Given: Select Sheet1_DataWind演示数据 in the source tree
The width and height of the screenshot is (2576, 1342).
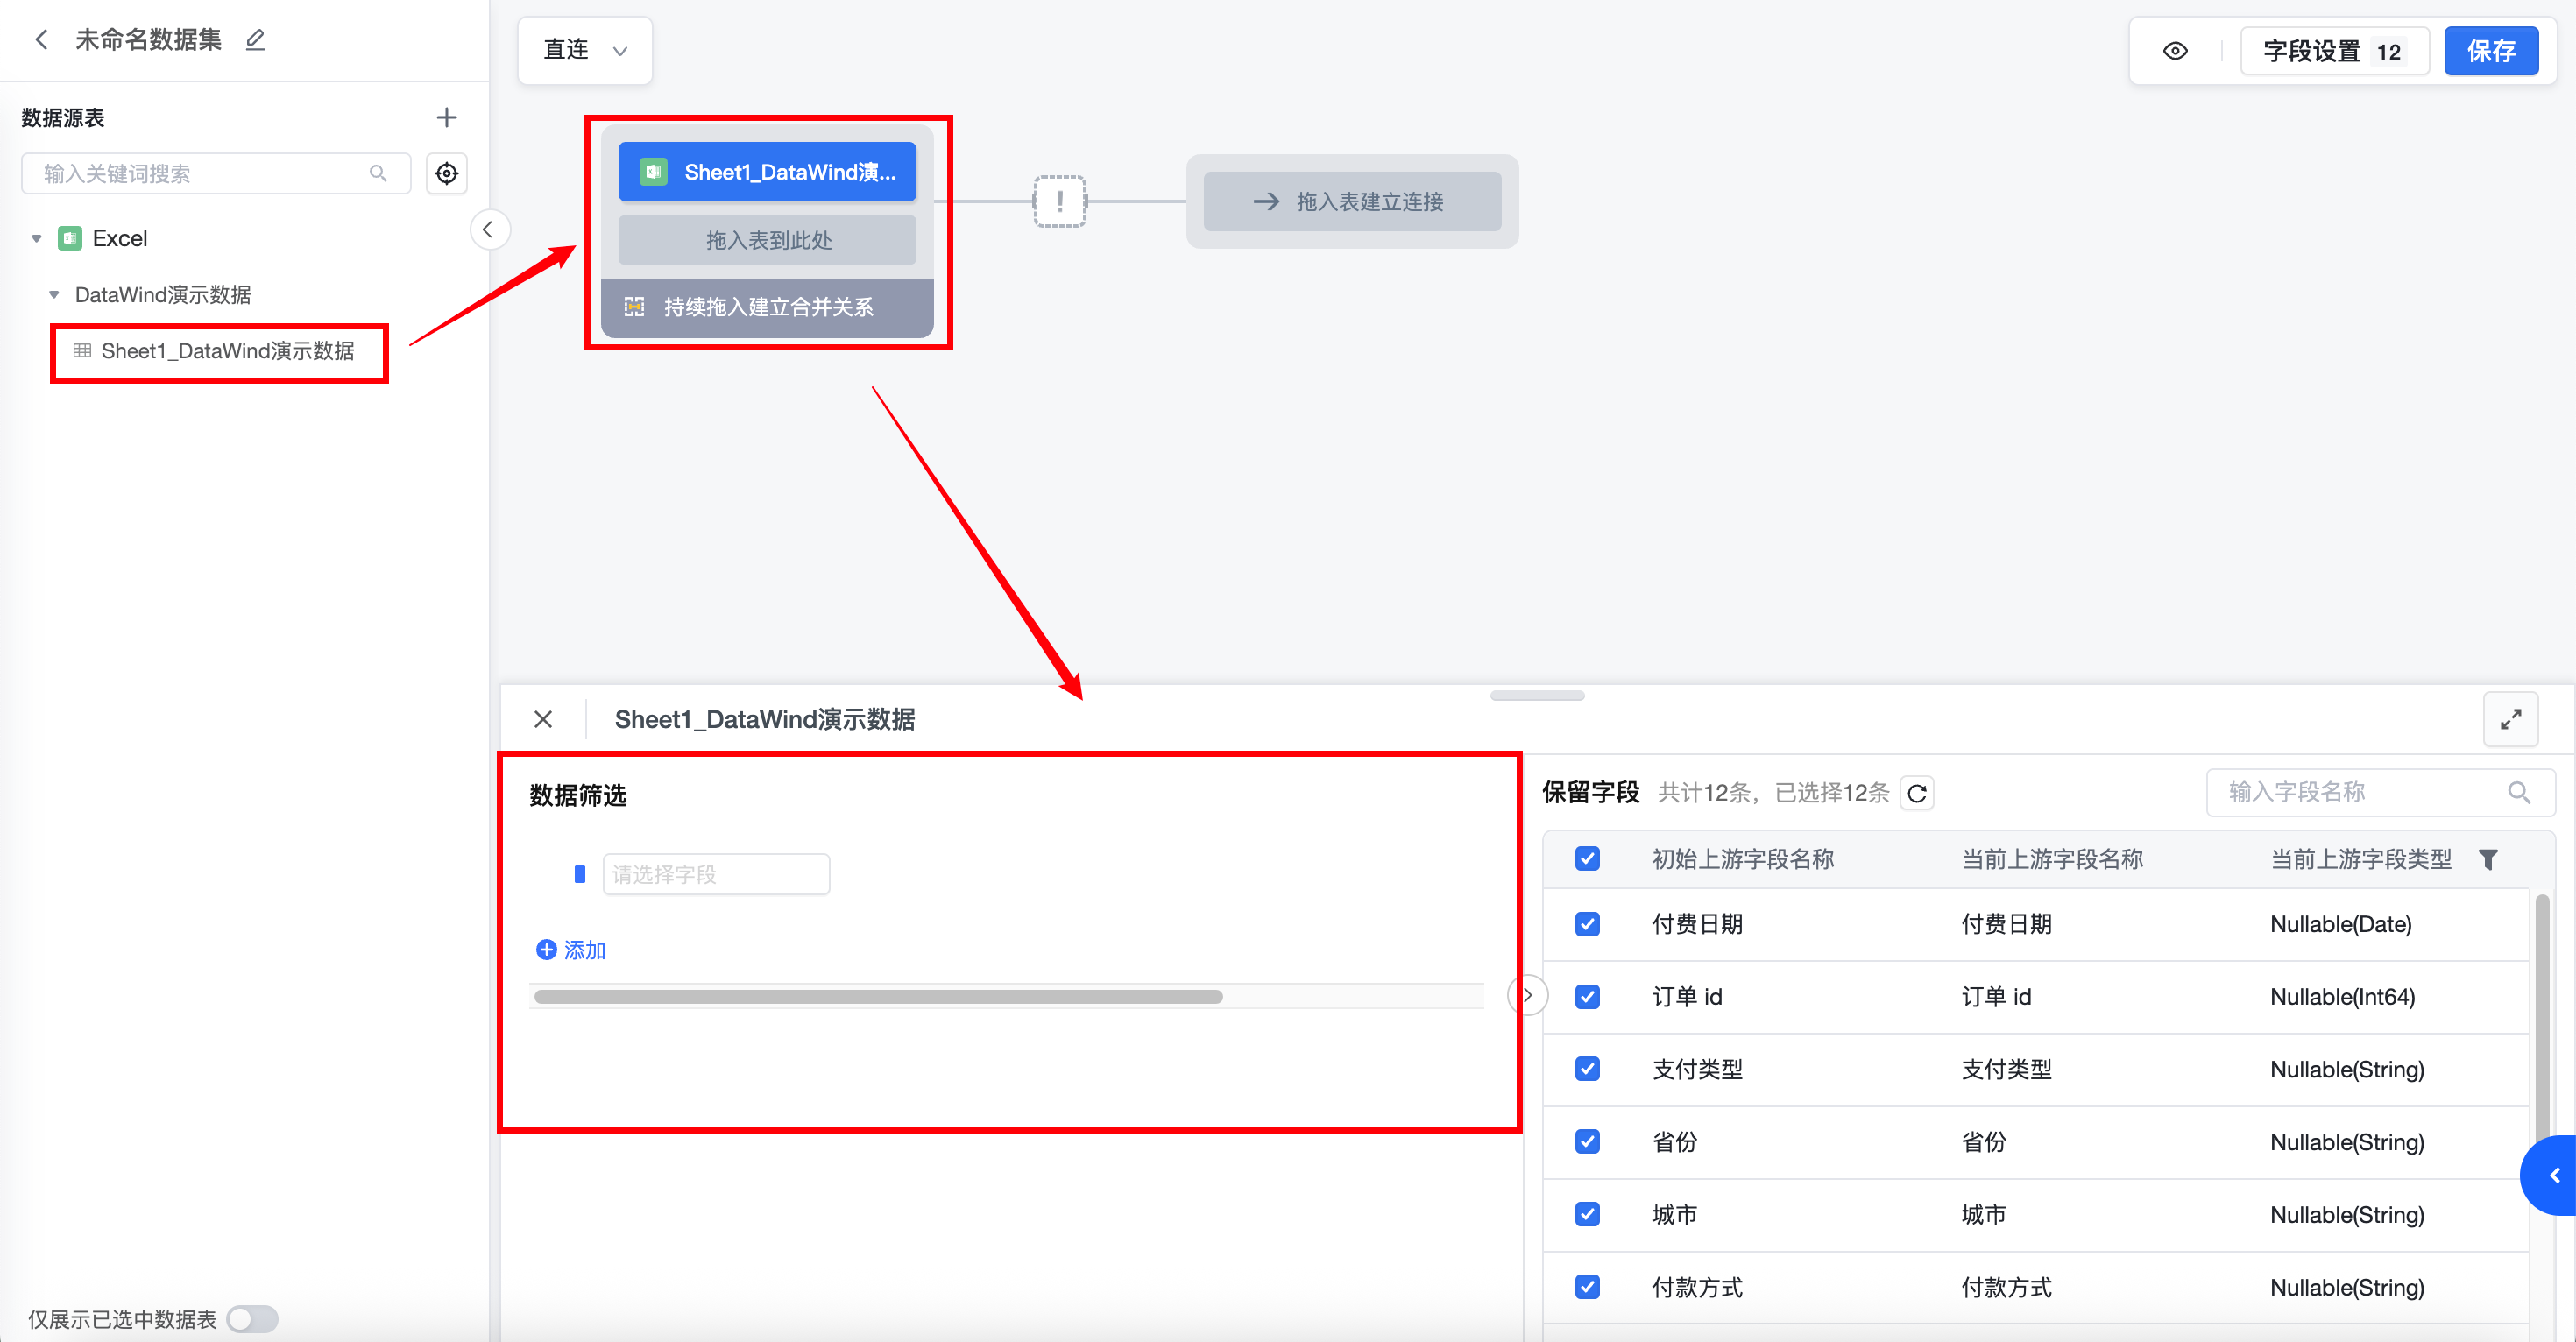Looking at the screenshot, I should (227, 351).
